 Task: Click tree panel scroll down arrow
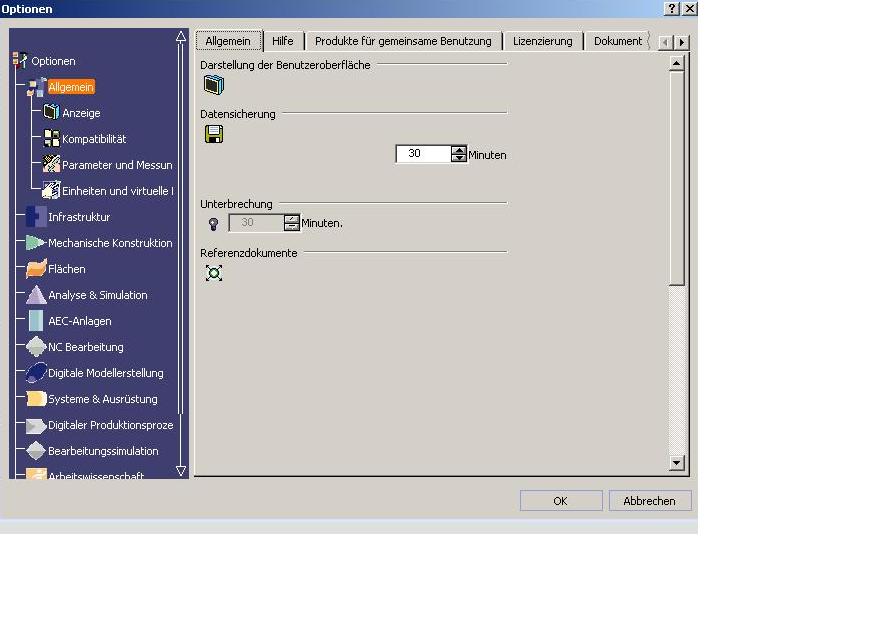(181, 471)
